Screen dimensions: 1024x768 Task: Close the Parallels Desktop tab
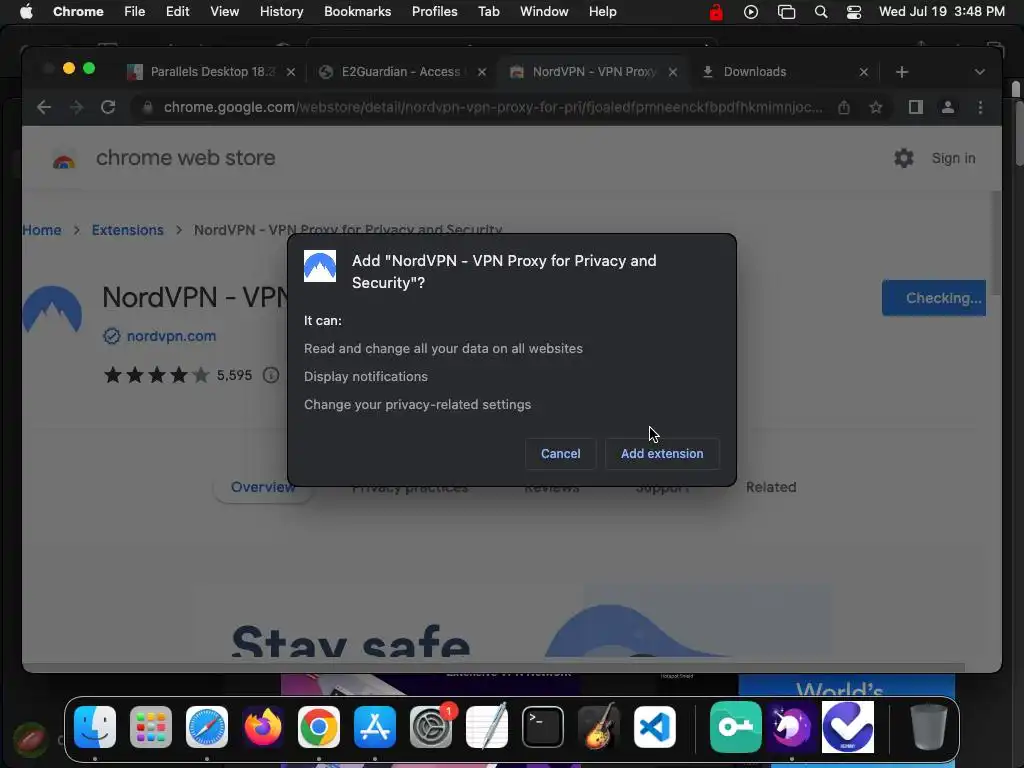(x=291, y=72)
